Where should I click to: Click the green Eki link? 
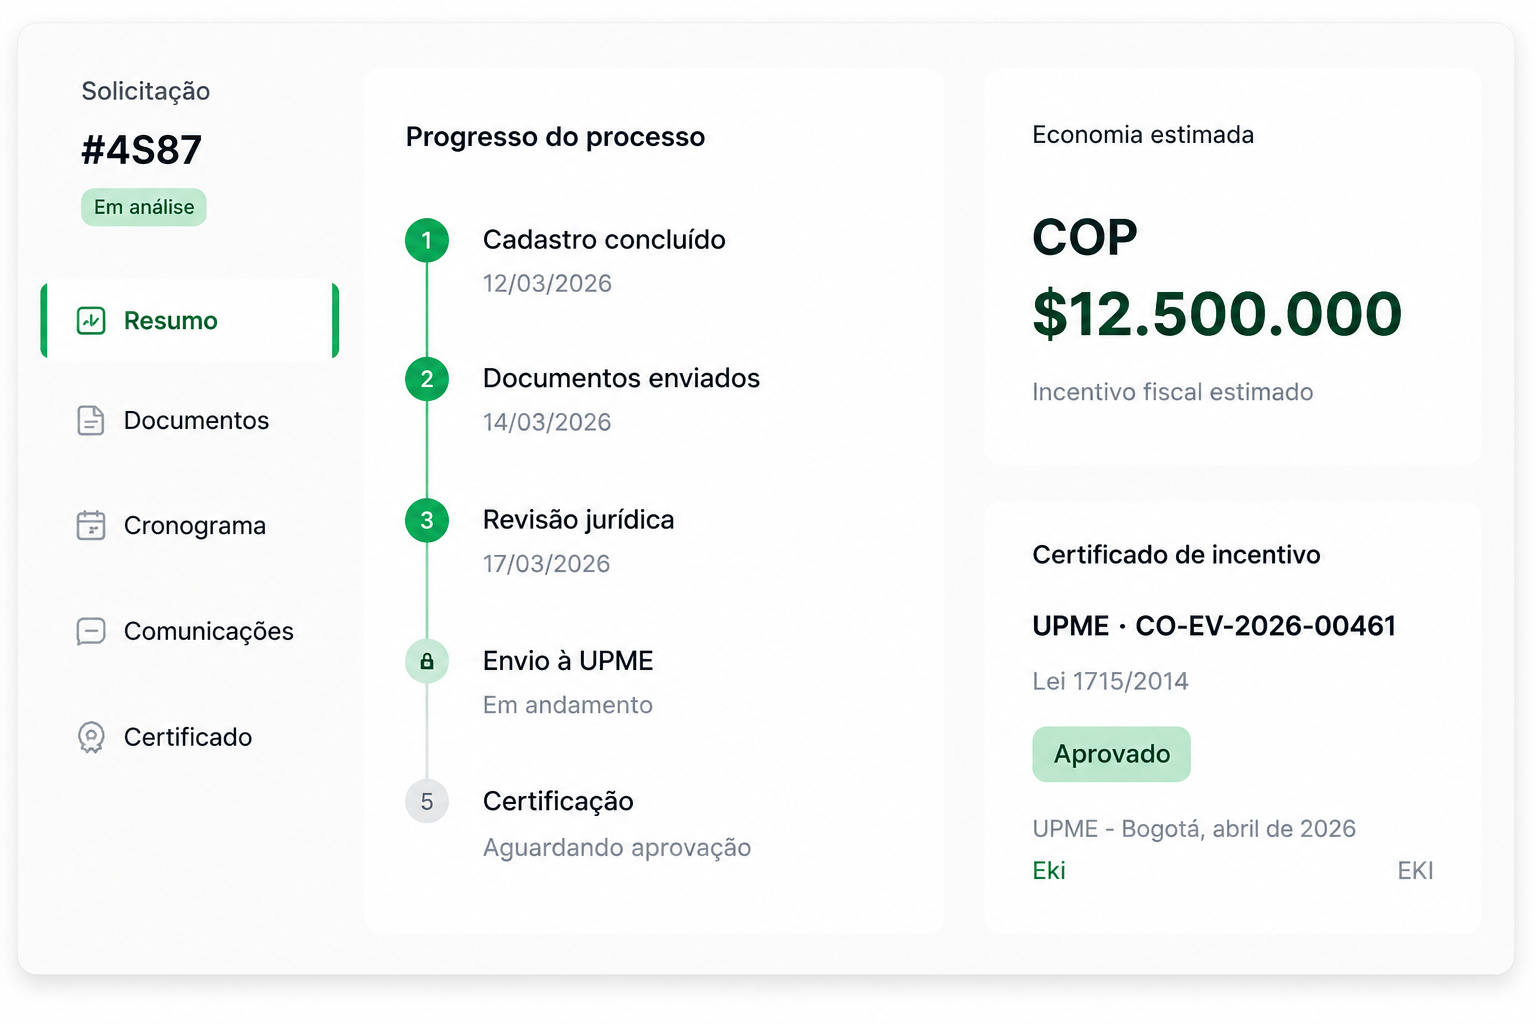(x=1049, y=871)
